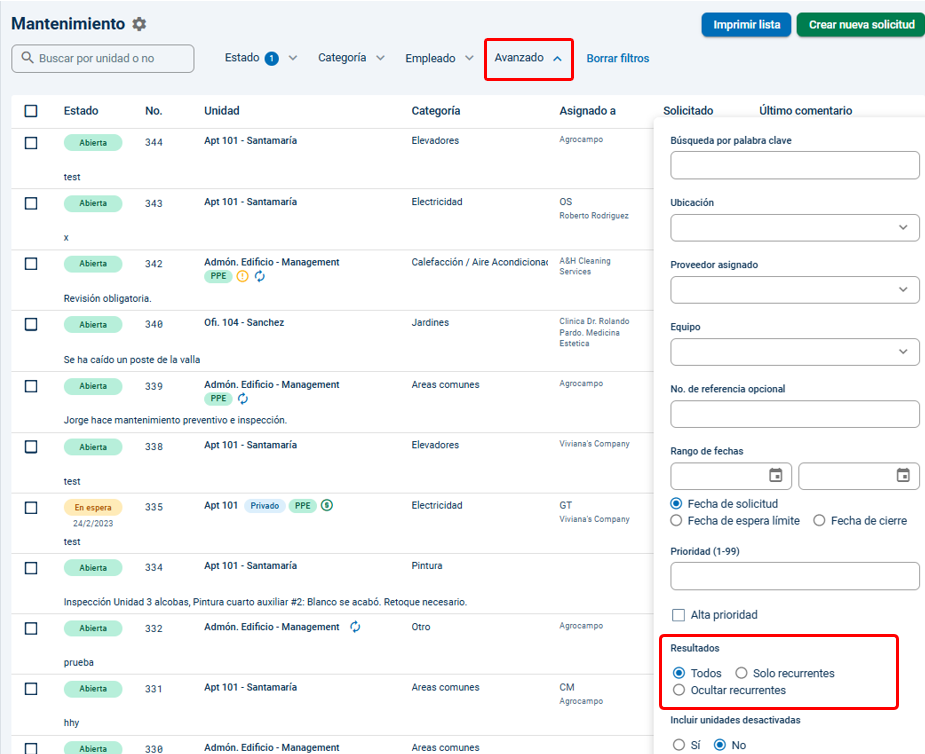
Task: Click En espera status badge
Action: tap(93, 507)
